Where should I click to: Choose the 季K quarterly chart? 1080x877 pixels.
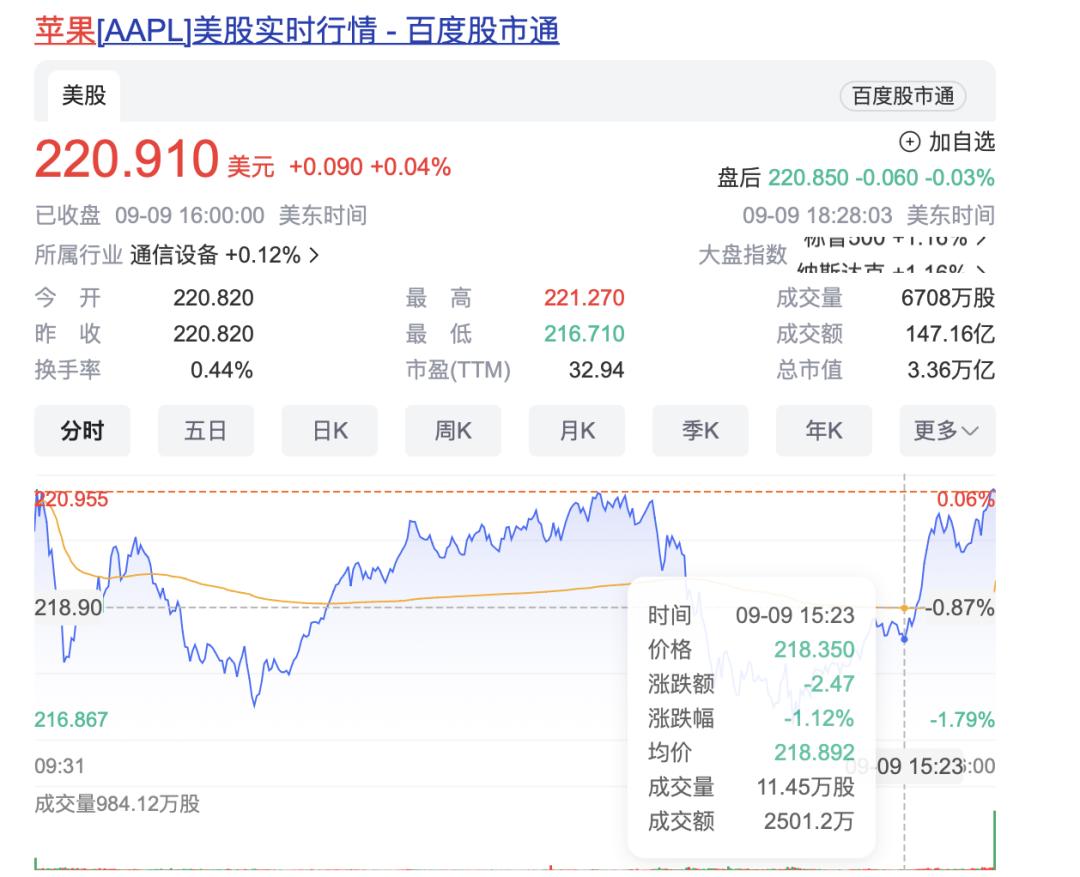(x=700, y=431)
